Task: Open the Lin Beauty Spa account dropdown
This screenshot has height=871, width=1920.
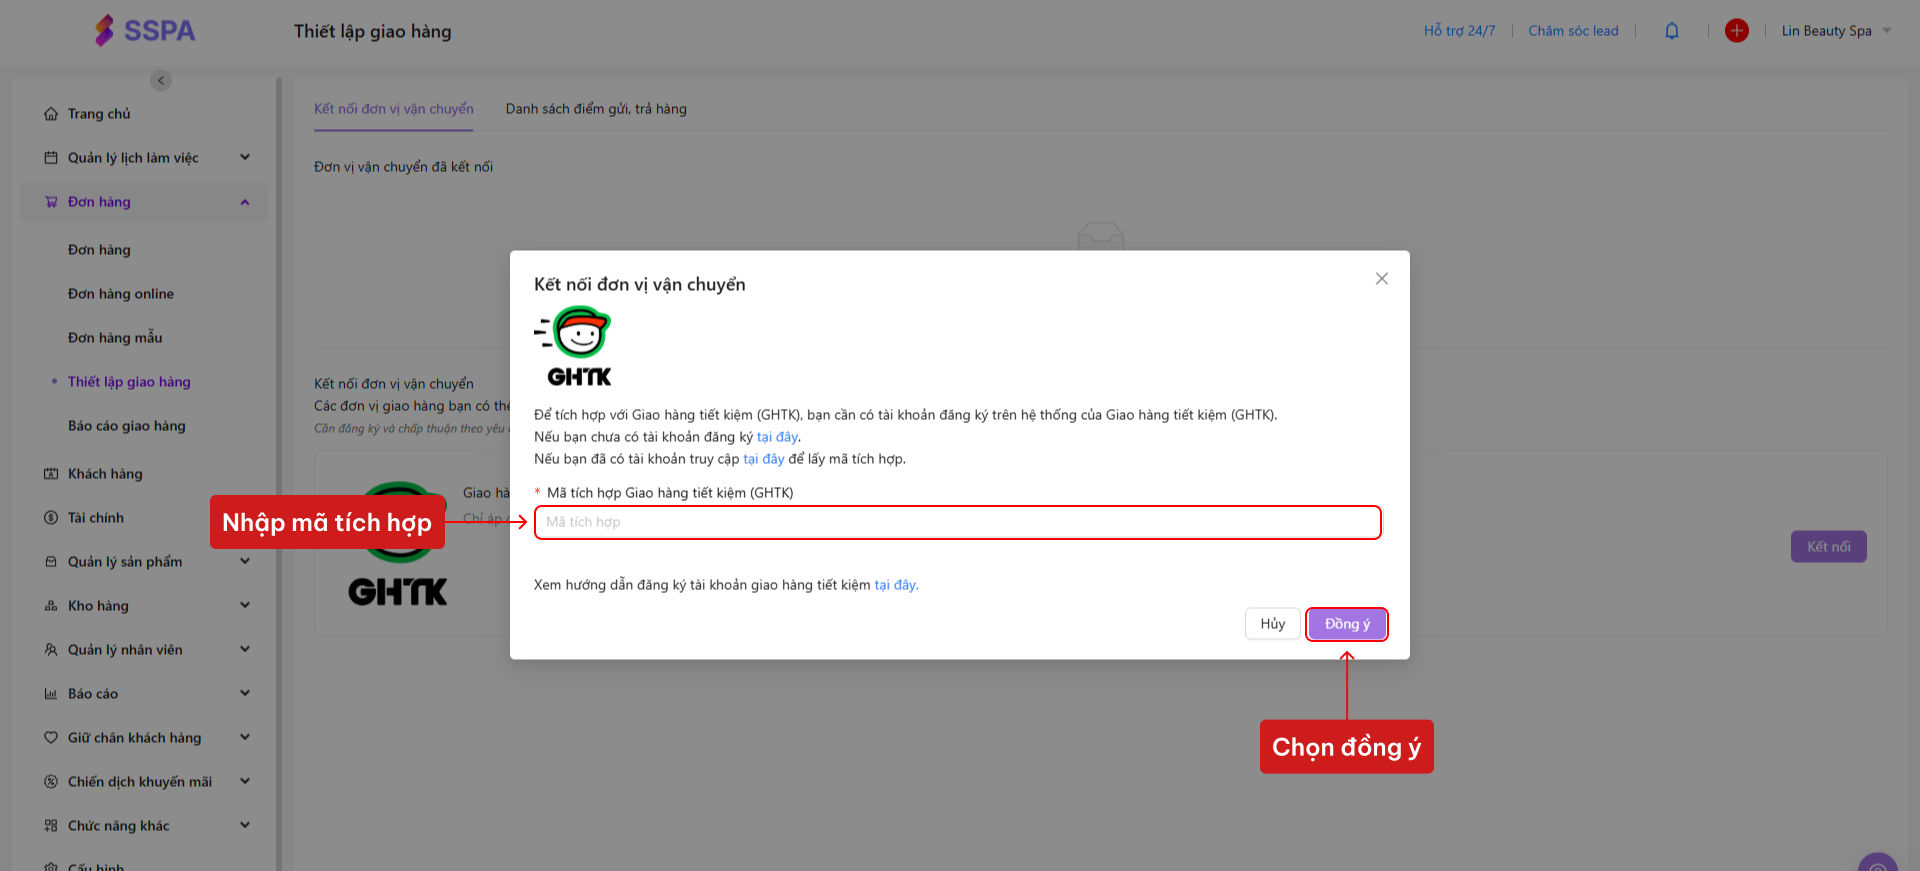Action: pyautogui.click(x=1836, y=31)
